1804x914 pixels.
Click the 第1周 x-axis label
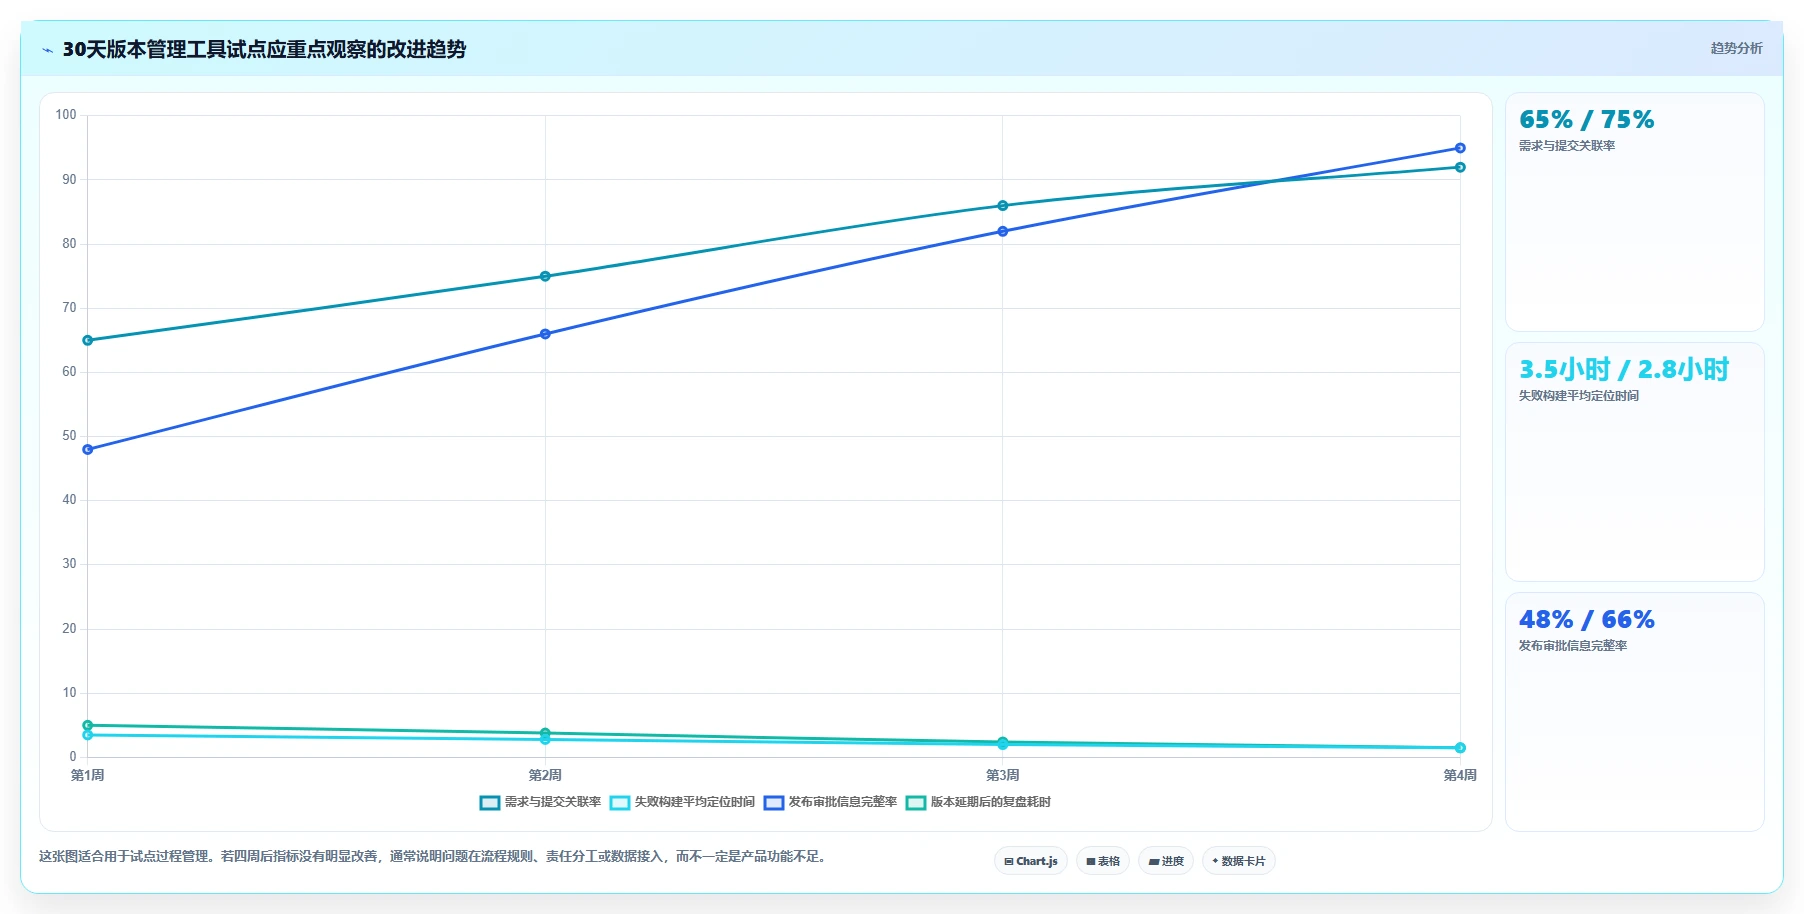click(88, 775)
